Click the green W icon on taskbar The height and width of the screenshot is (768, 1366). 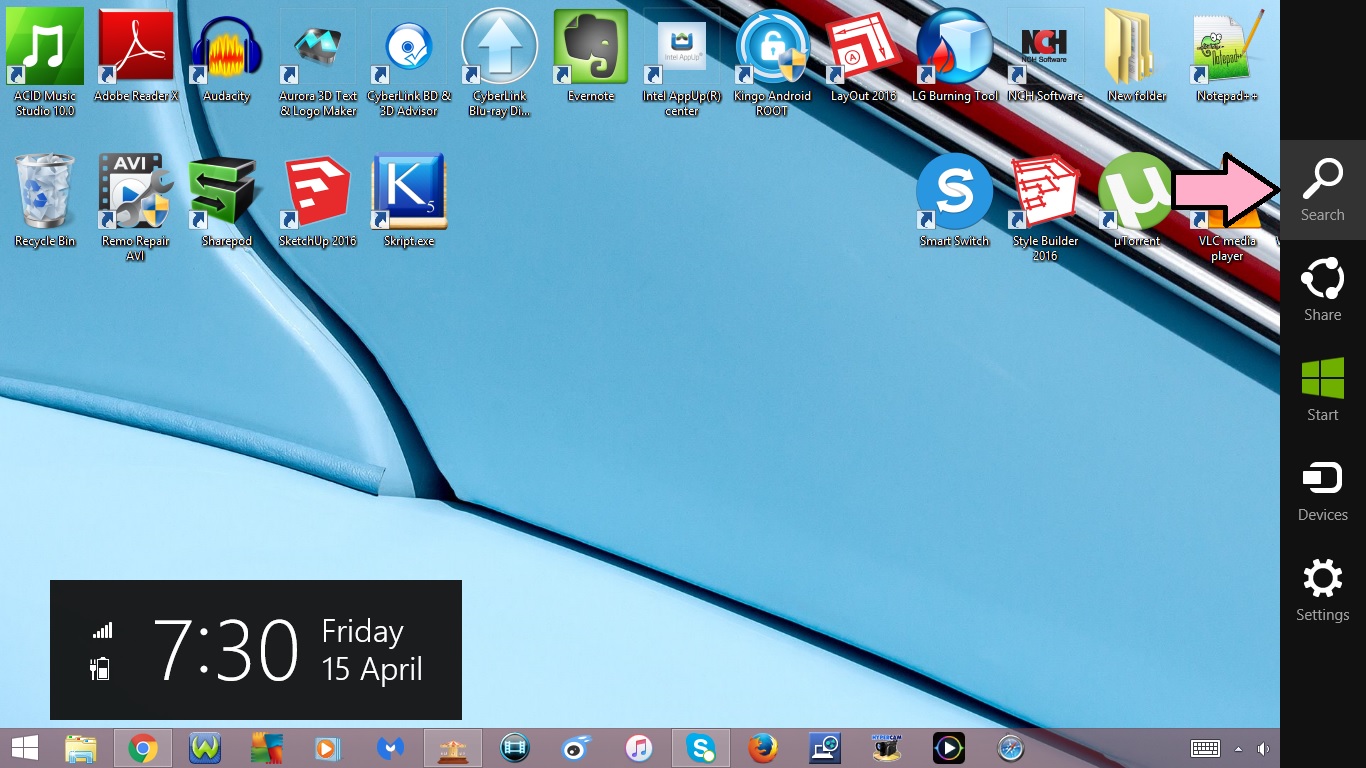click(205, 748)
